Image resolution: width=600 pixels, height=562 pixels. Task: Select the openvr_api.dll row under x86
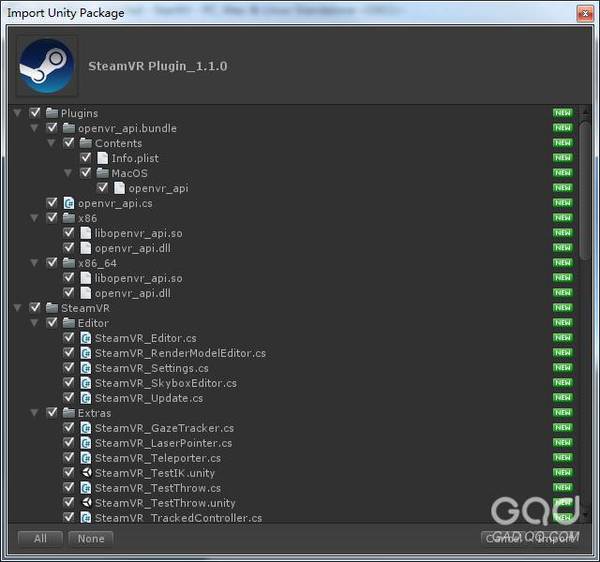(294, 248)
